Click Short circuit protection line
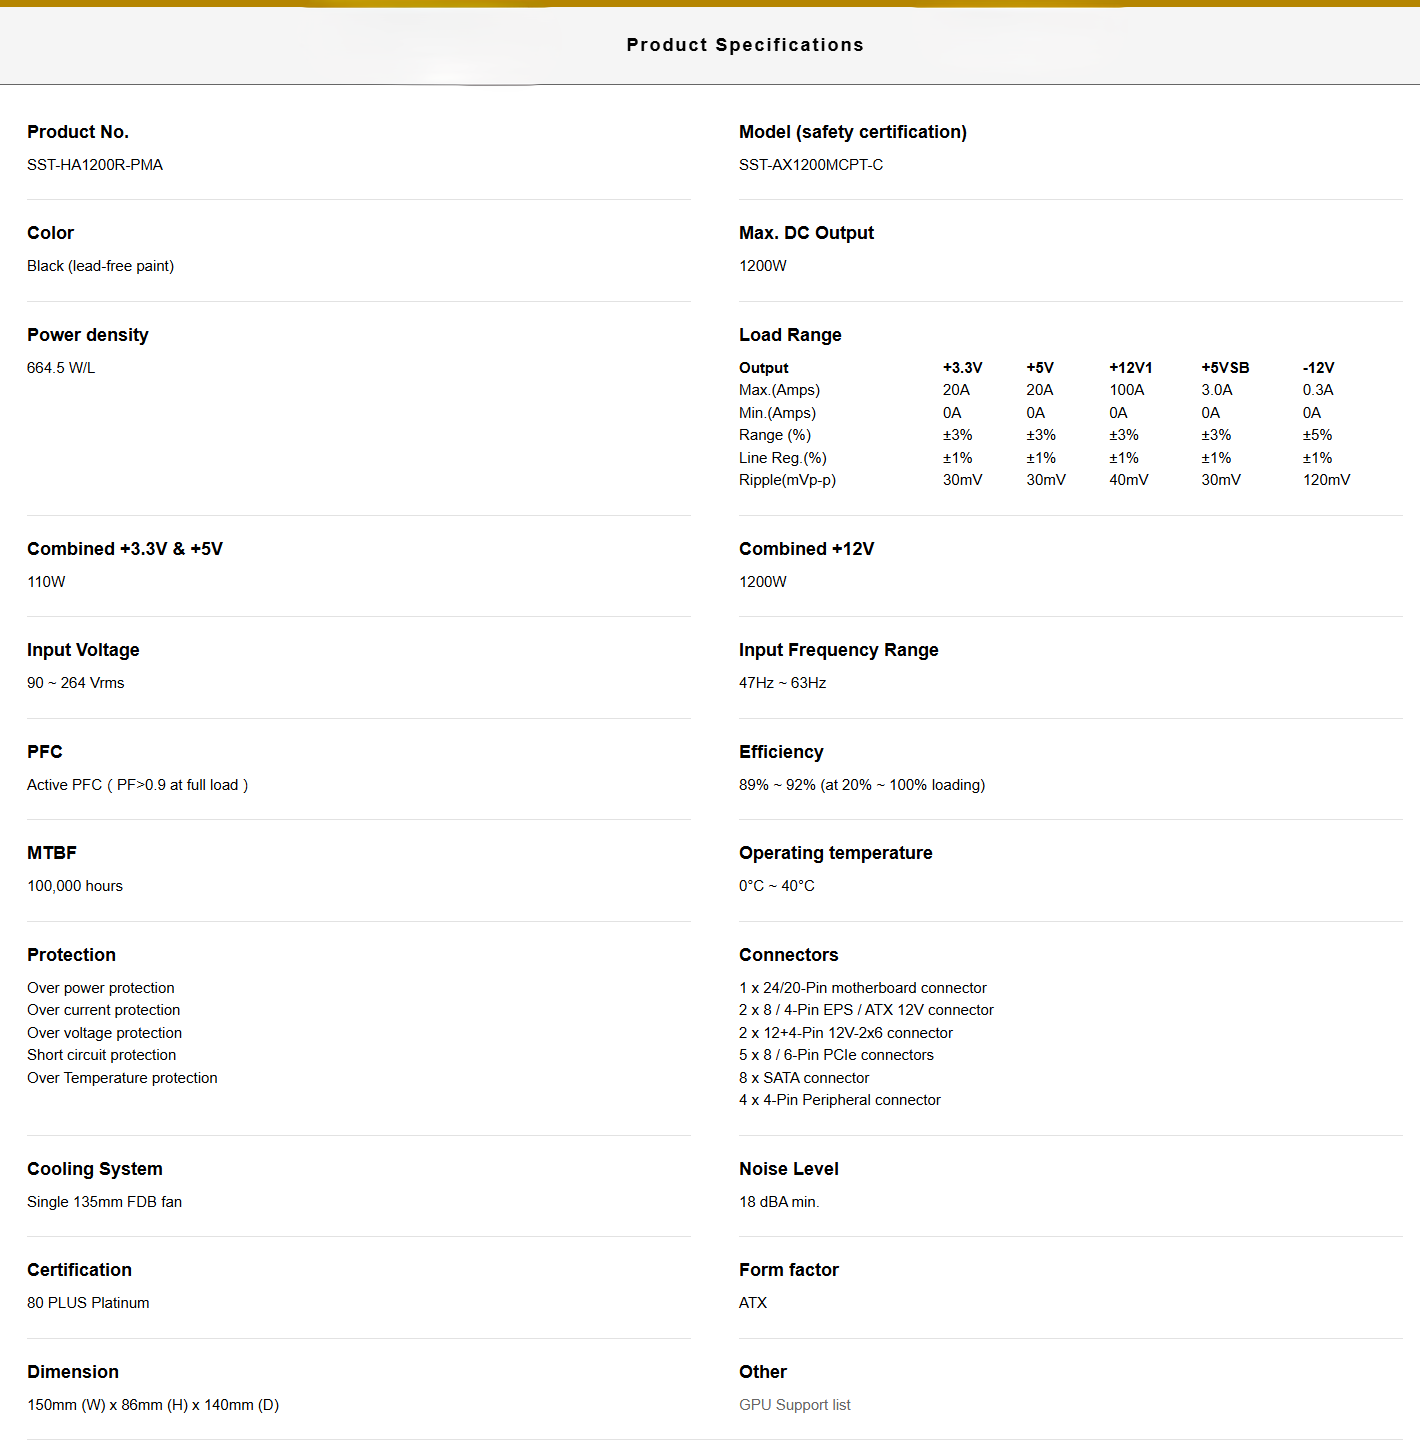The image size is (1420, 1455). click(102, 1055)
